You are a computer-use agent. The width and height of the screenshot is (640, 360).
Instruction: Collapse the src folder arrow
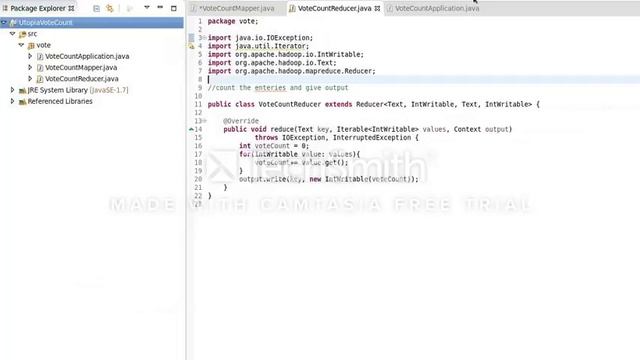point(13,34)
